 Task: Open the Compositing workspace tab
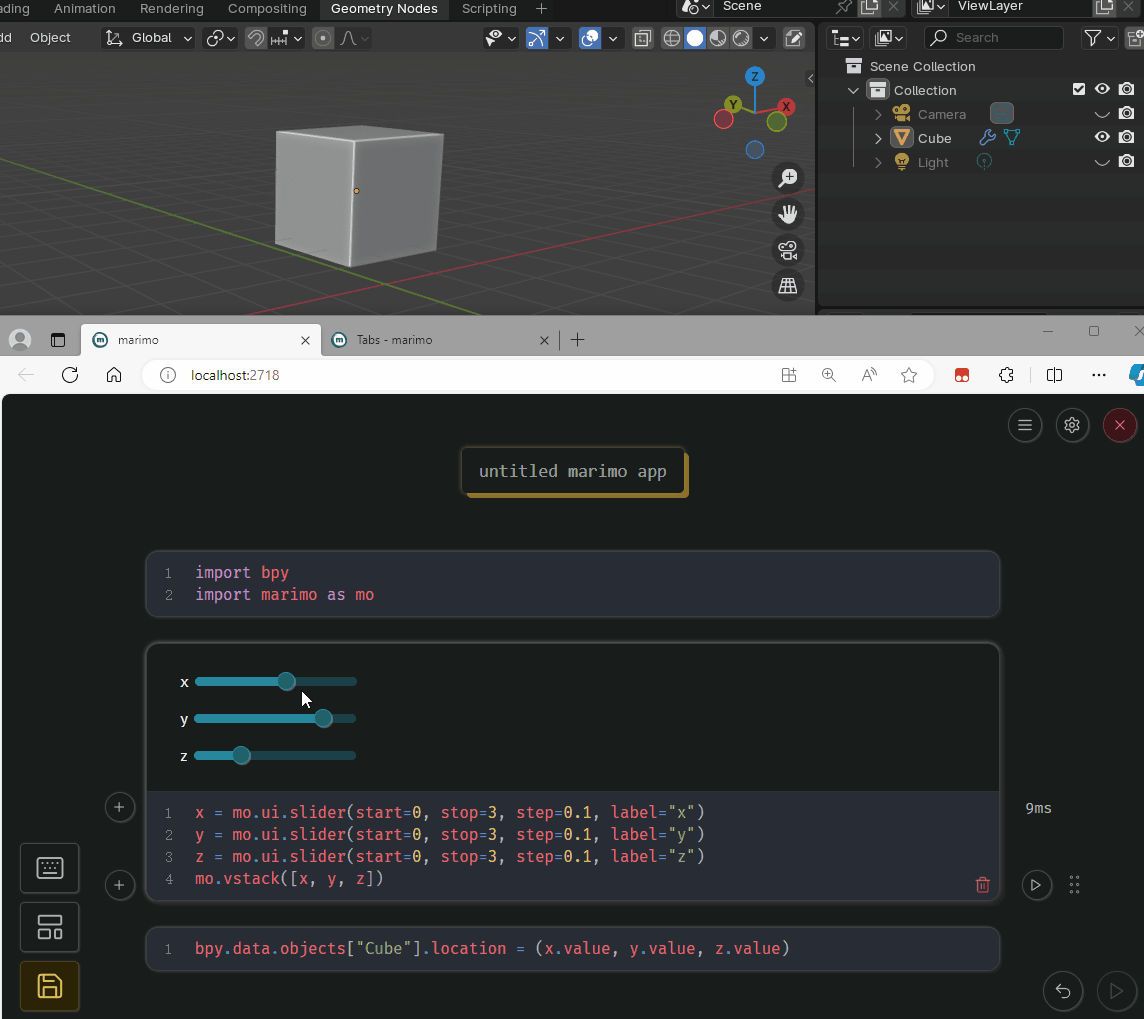[x=267, y=9]
